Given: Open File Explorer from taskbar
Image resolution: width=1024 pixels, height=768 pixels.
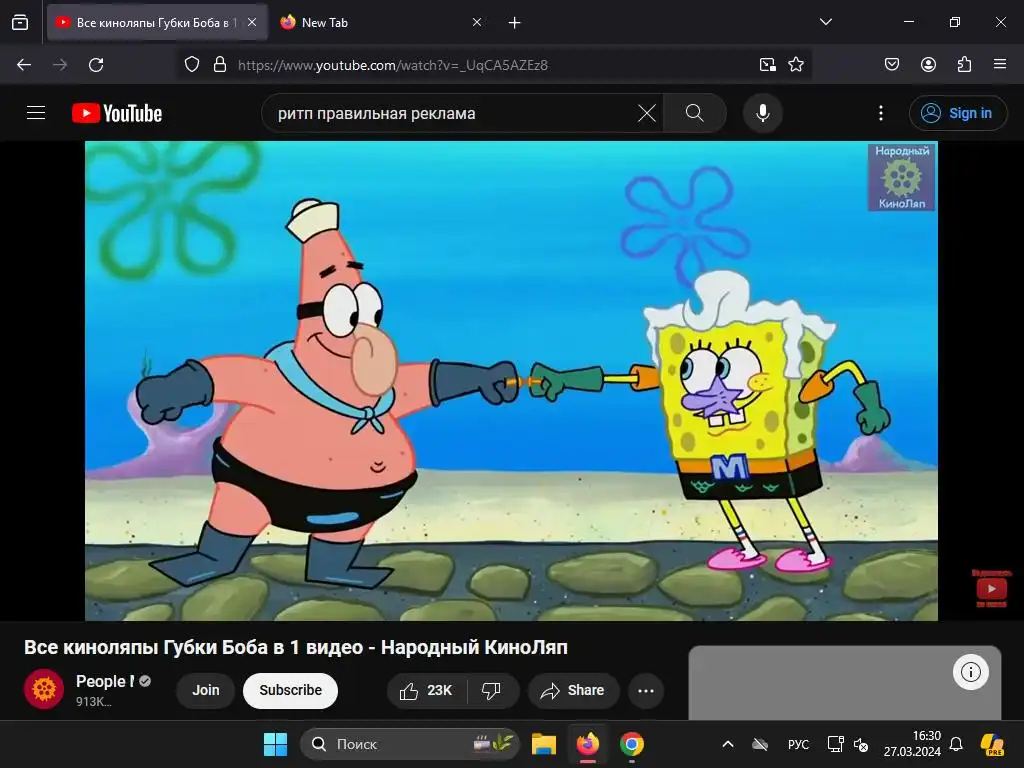Looking at the screenshot, I should click(543, 744).
